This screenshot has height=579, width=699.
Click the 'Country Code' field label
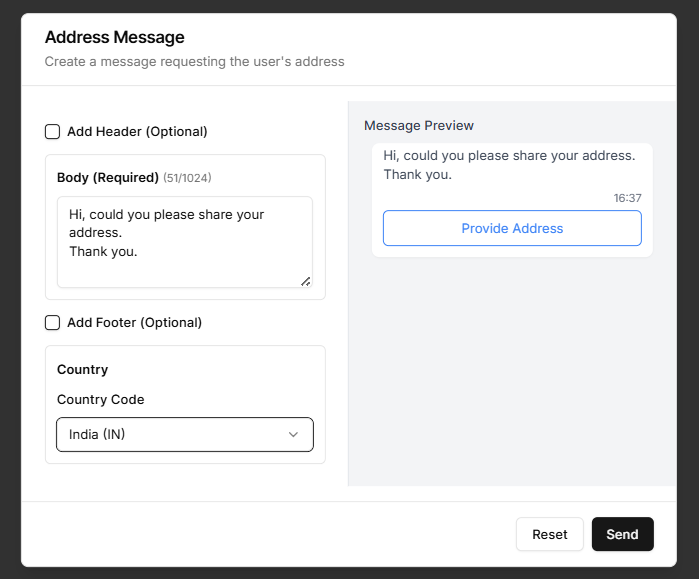tap(100, 400)
